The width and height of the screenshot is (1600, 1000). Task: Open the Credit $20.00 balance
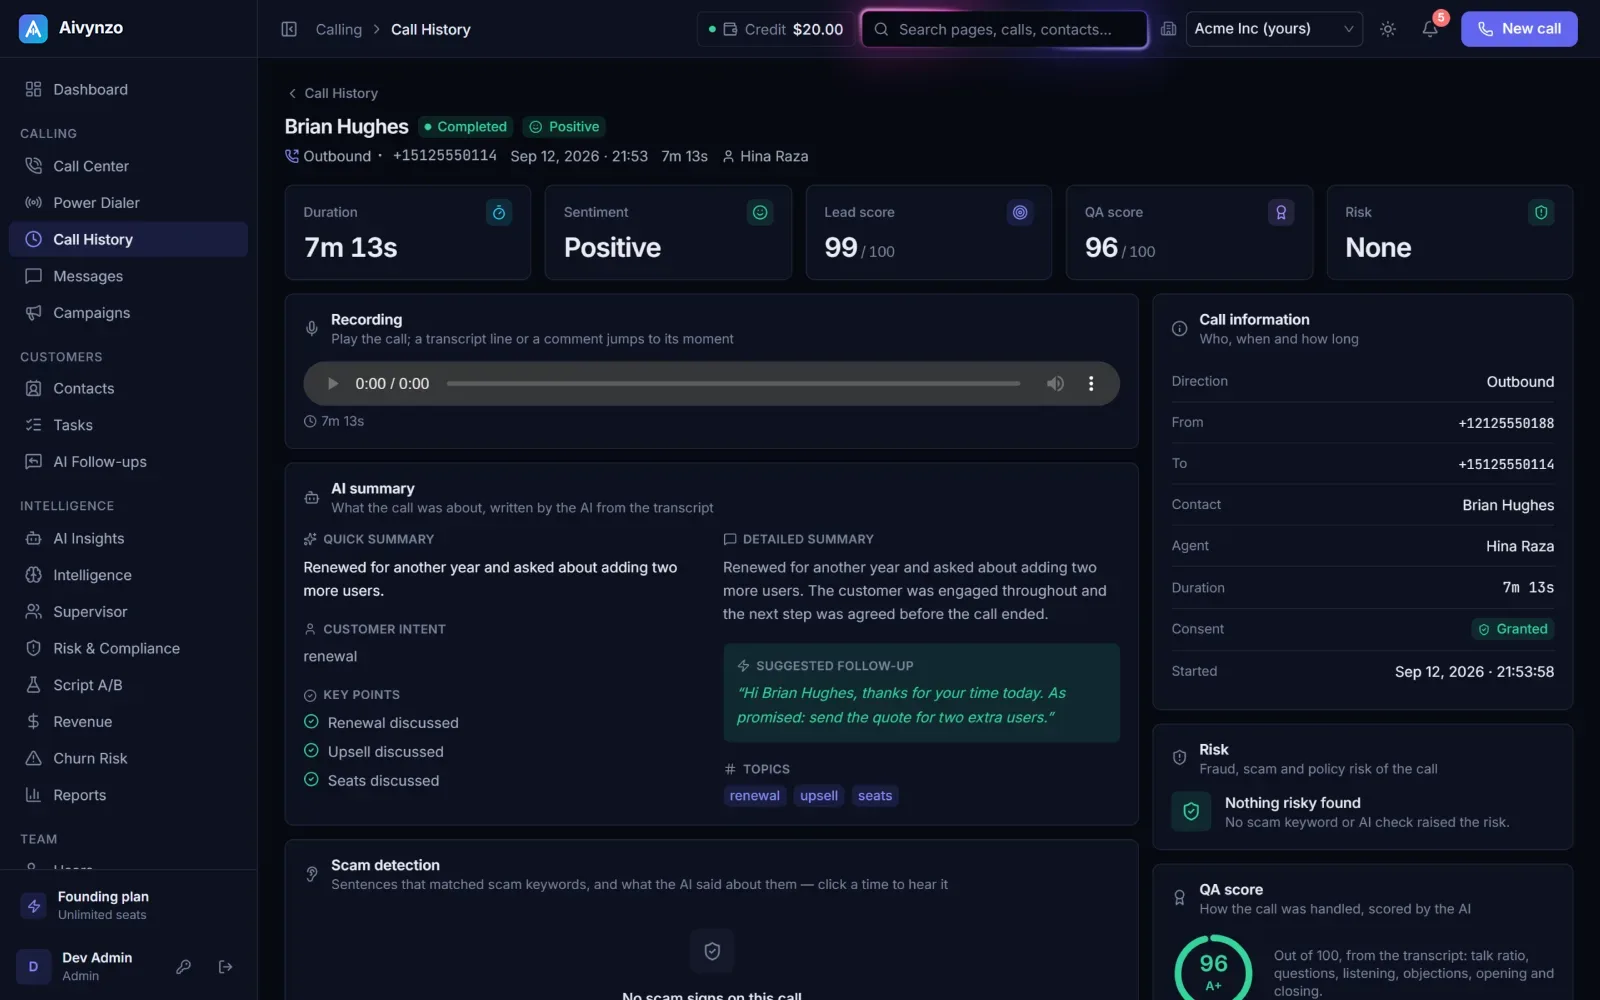[x=775, y=29]
